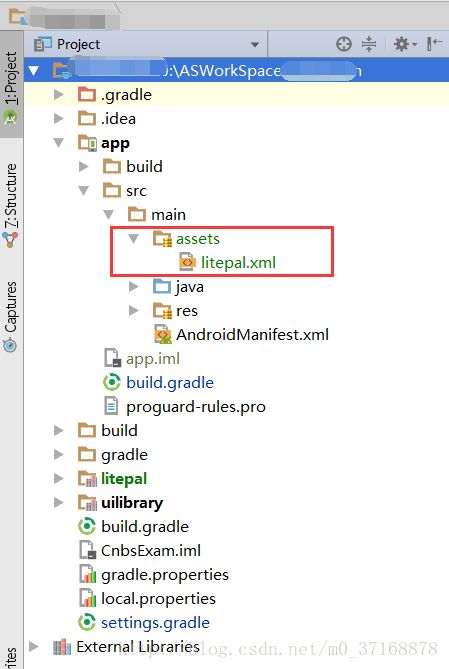Click the res resource folder icon
The height and width of the screenshot is (669, 449).
pos(162,311)
